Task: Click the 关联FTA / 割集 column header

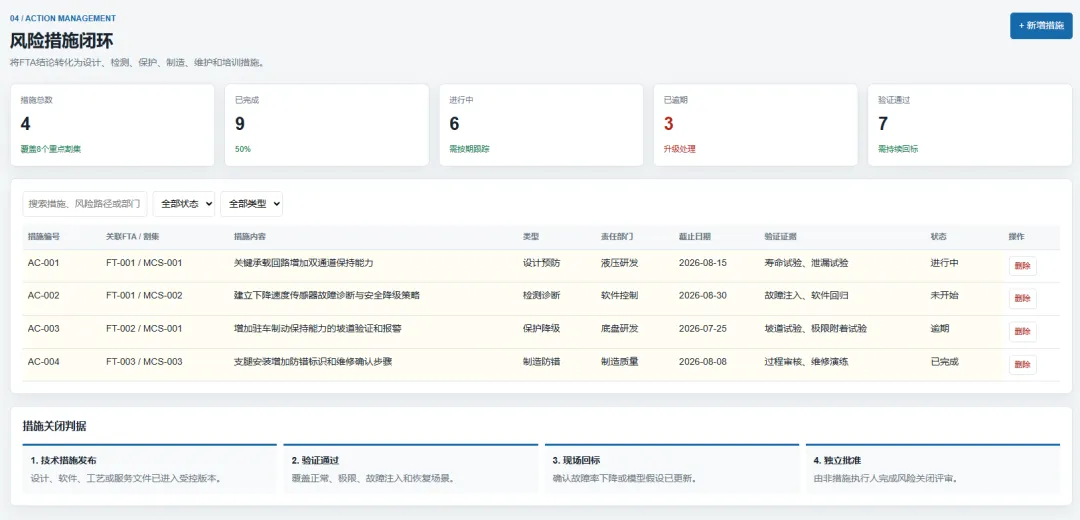Action: [132, 236]
